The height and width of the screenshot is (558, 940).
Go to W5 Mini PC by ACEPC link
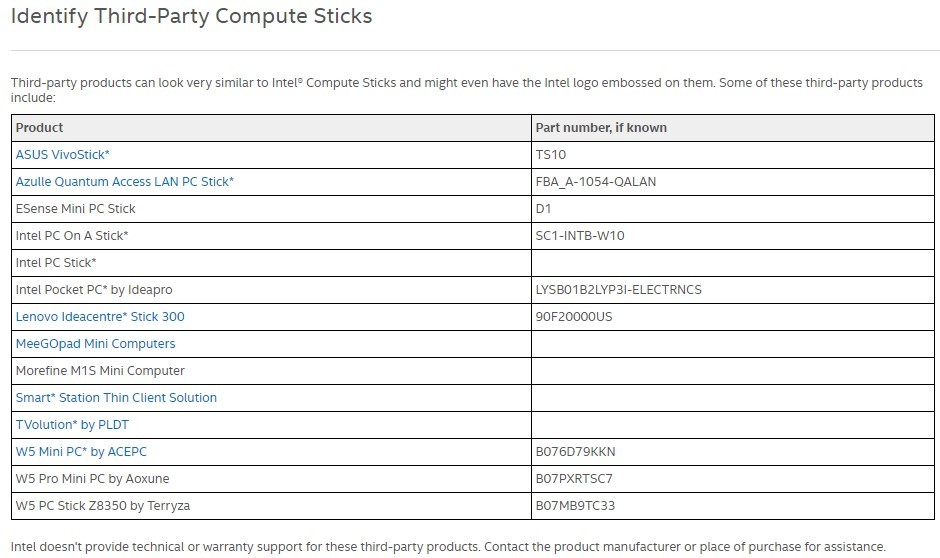(81, 452)
